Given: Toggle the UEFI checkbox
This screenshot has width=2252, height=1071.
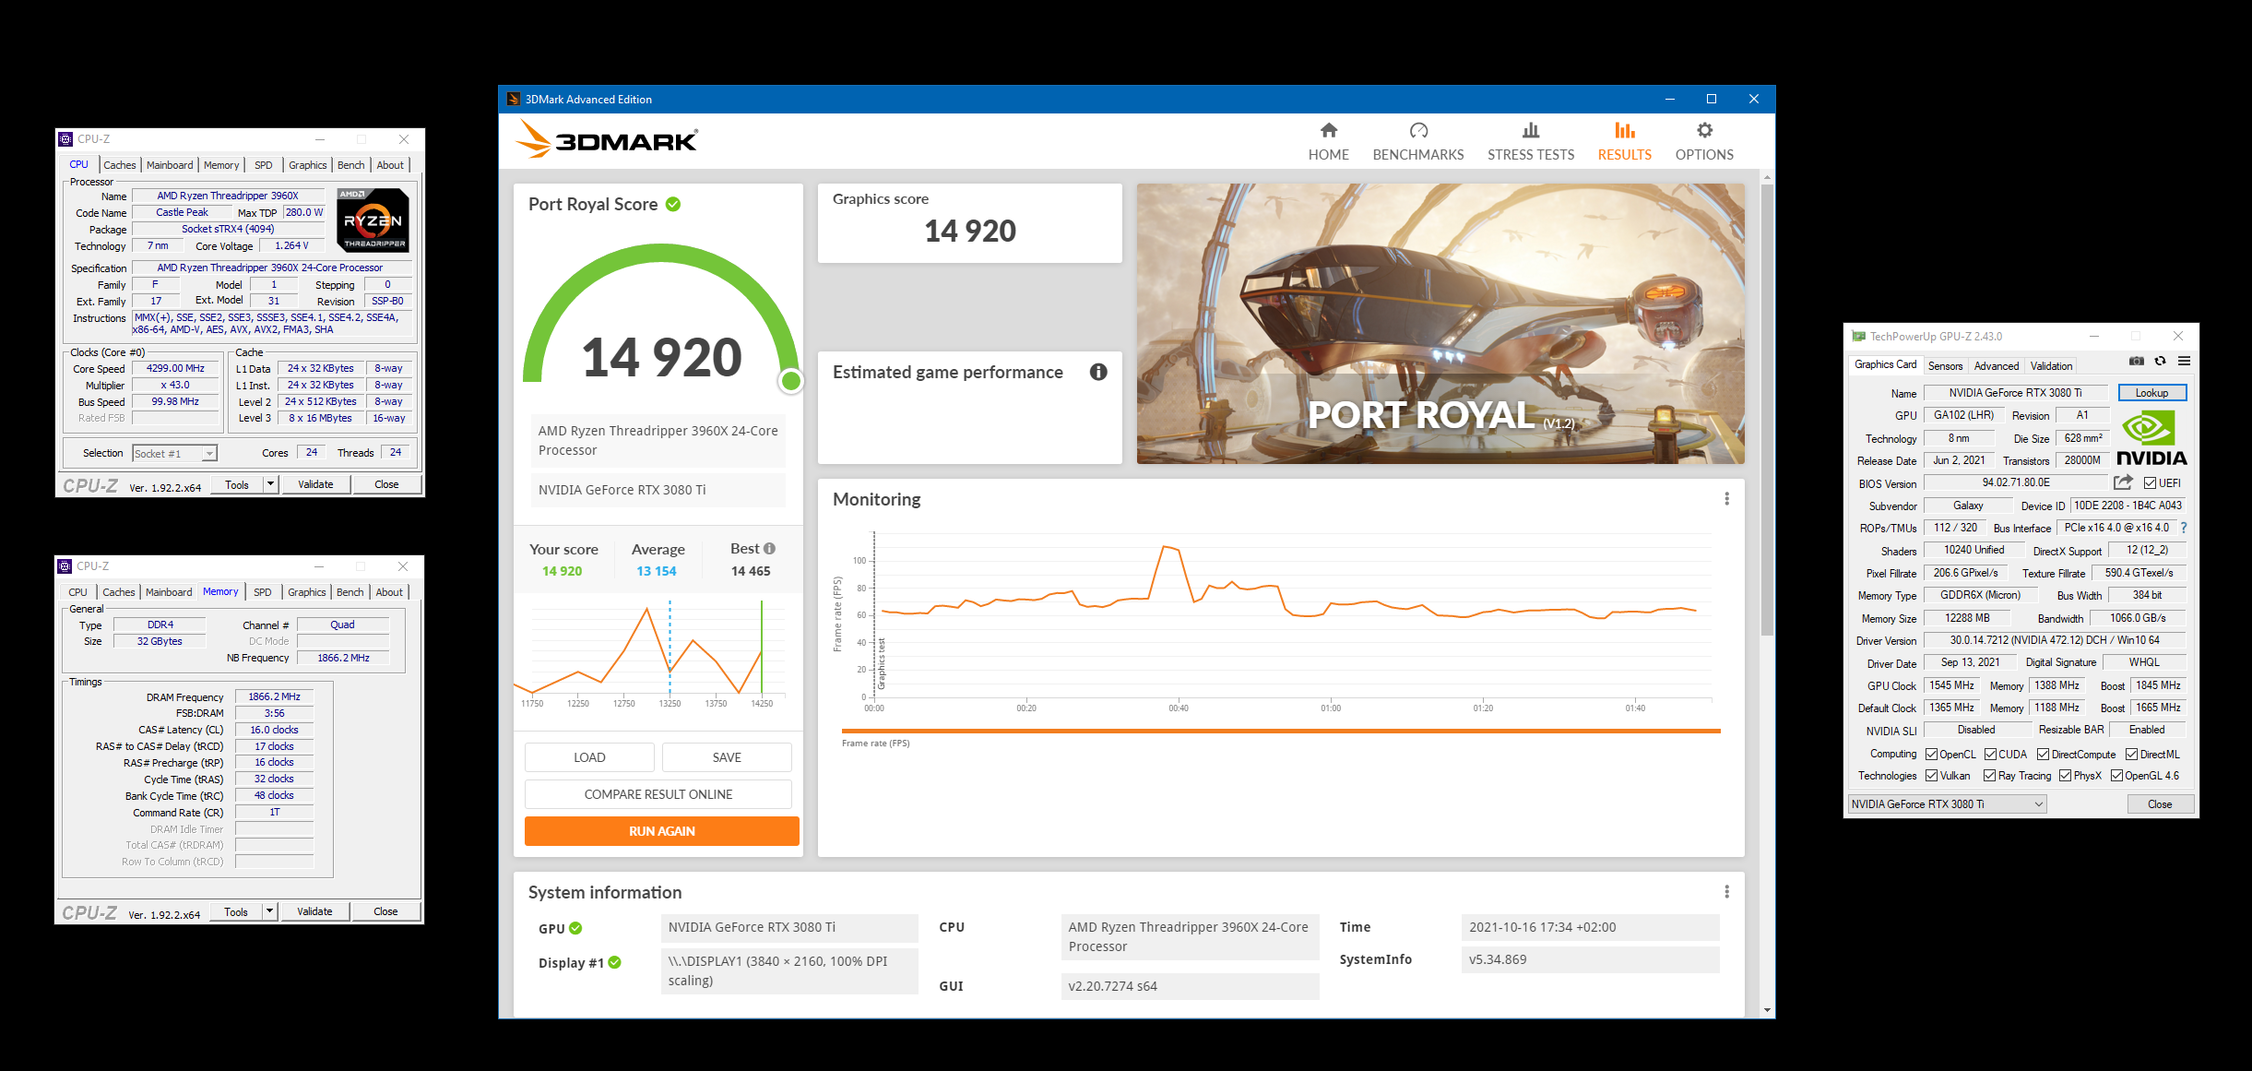Looking at the screenshot, I should [2149, 483].
